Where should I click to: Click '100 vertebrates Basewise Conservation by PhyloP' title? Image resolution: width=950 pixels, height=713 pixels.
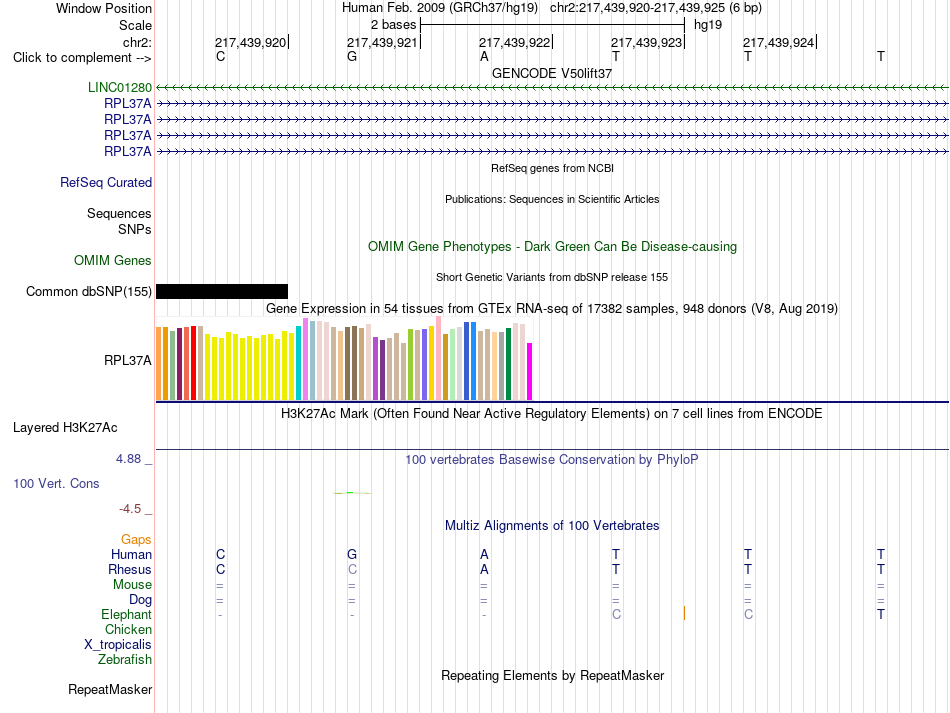pos(552,459)
